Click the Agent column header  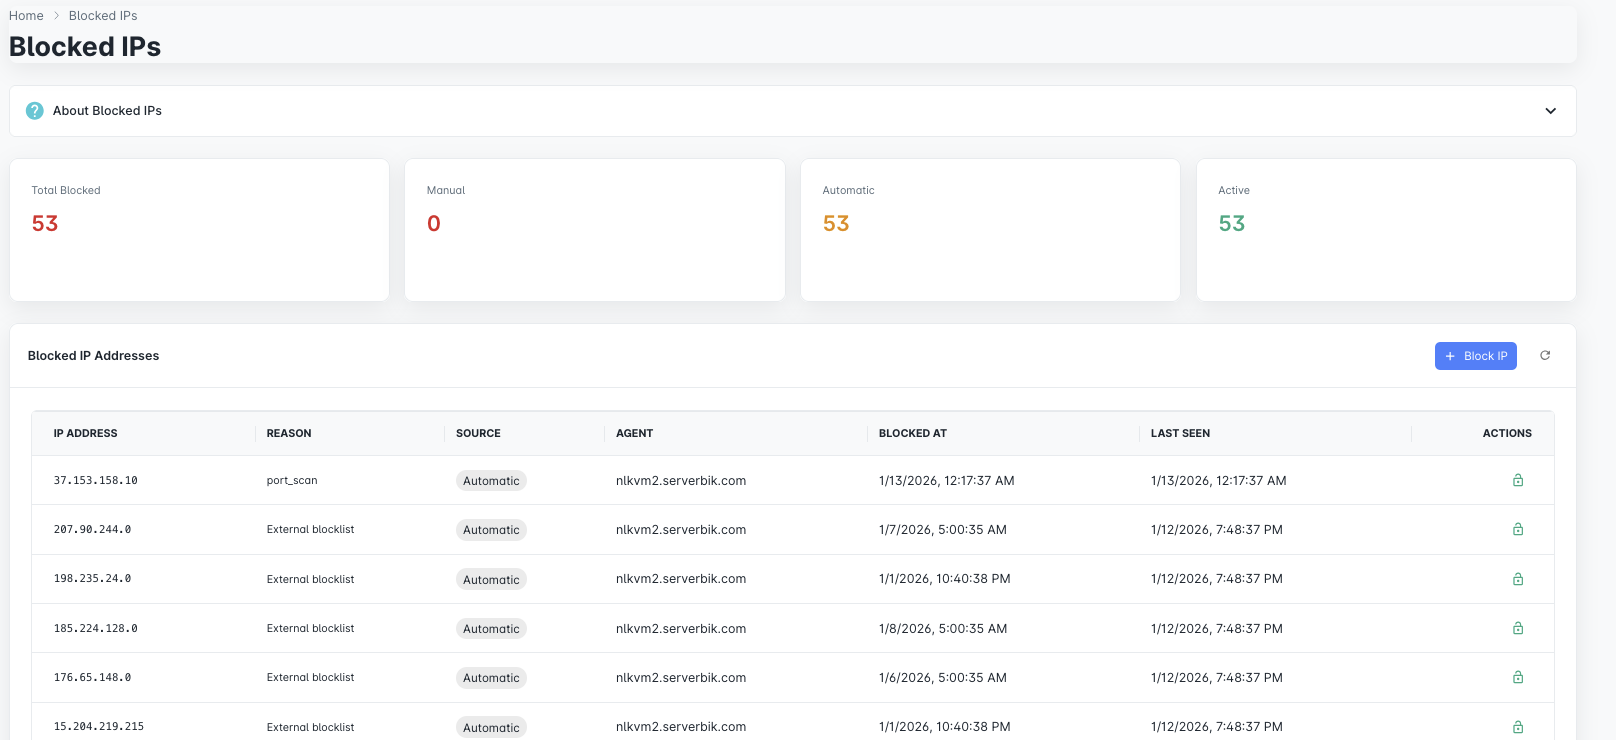[634, 433]
